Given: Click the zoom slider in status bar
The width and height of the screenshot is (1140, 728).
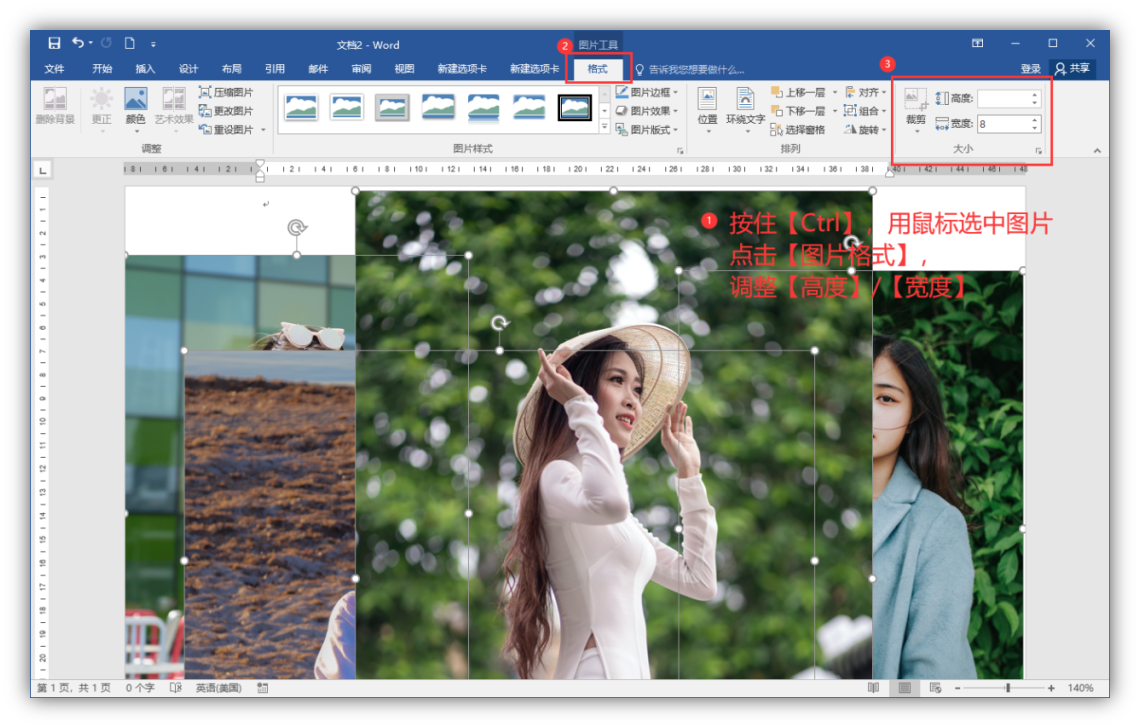Looking at the screenshot, I should pos(1007,688).
